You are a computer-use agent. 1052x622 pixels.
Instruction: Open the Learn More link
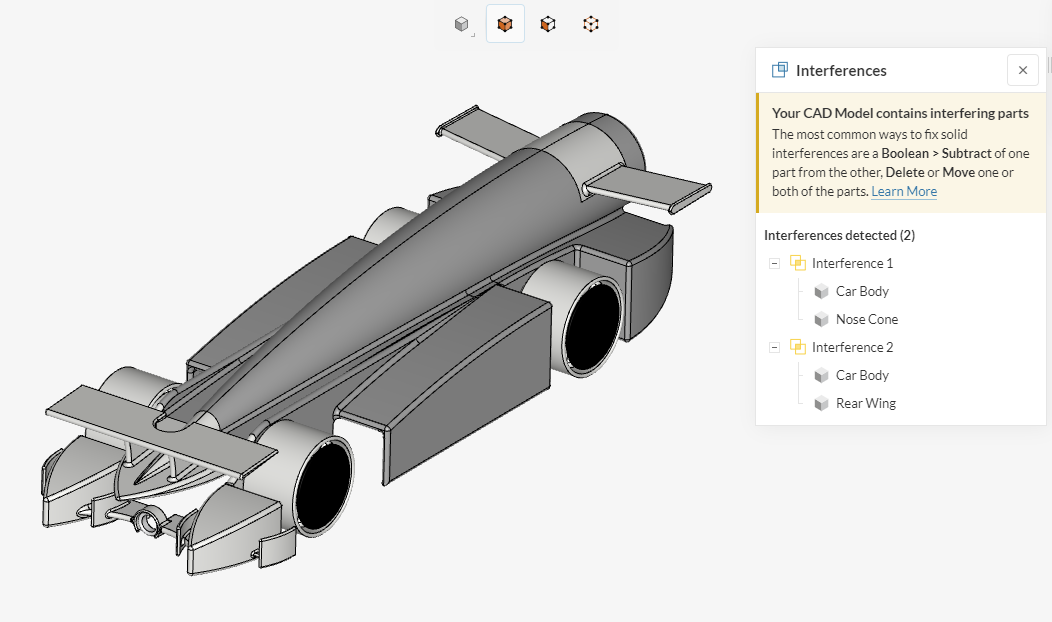[904, 191]
